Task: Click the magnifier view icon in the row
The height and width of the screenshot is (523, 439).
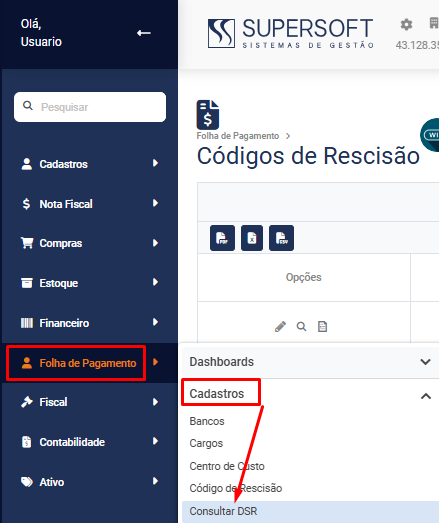Action: point(301,327)
